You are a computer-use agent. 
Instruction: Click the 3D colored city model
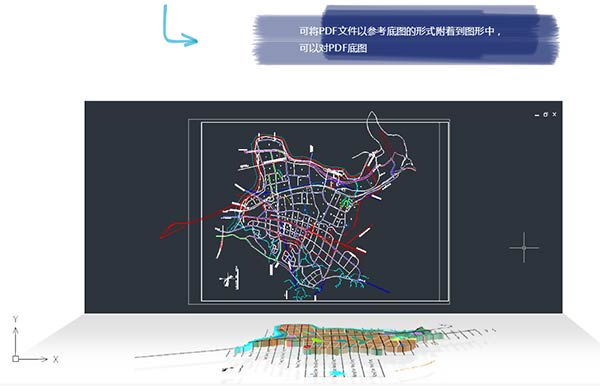[337, 339]
